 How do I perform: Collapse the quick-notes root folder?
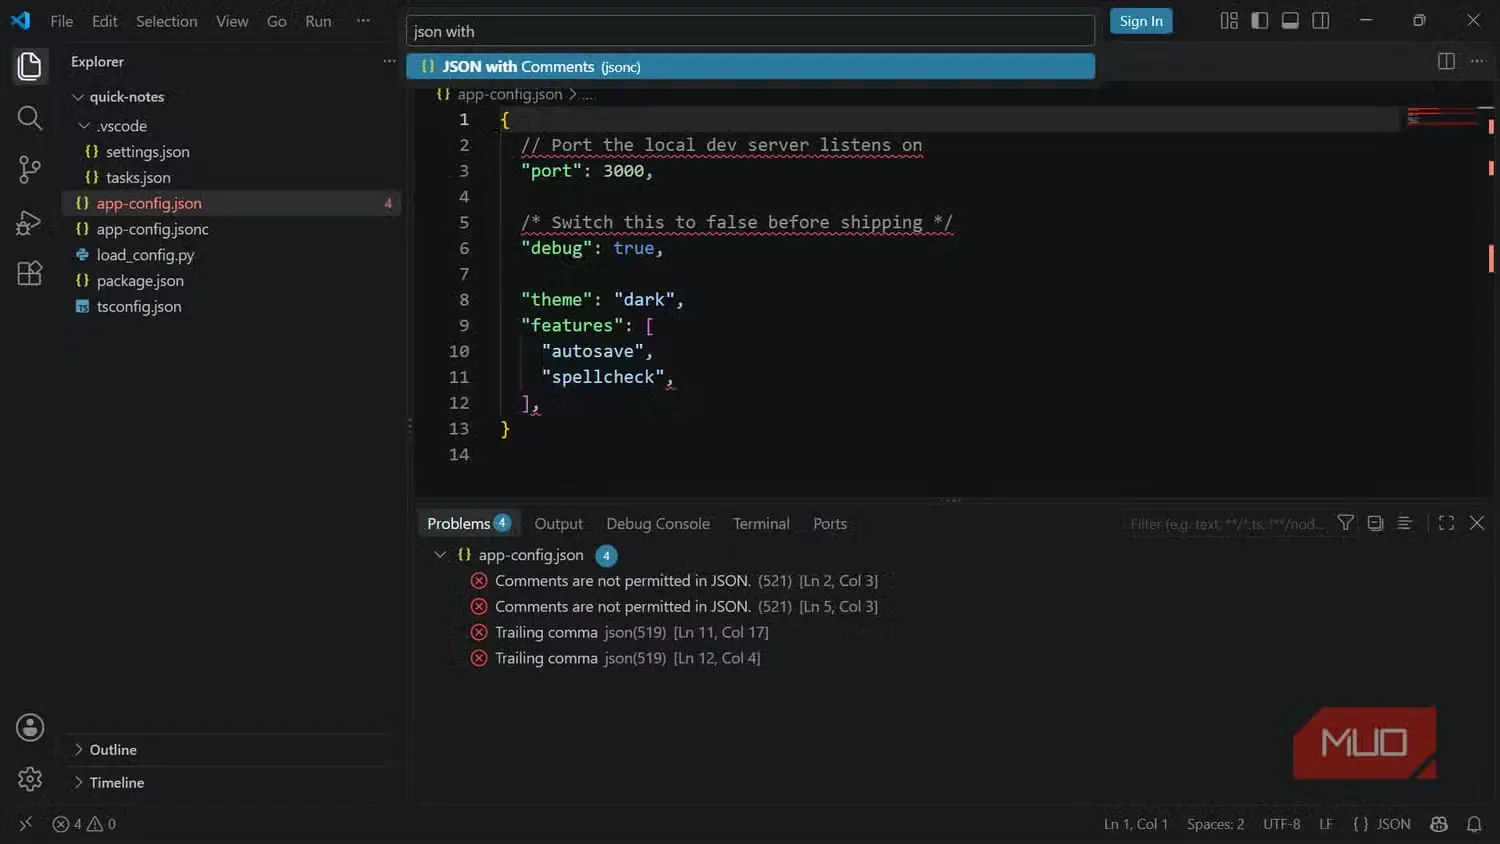(78, 97)
